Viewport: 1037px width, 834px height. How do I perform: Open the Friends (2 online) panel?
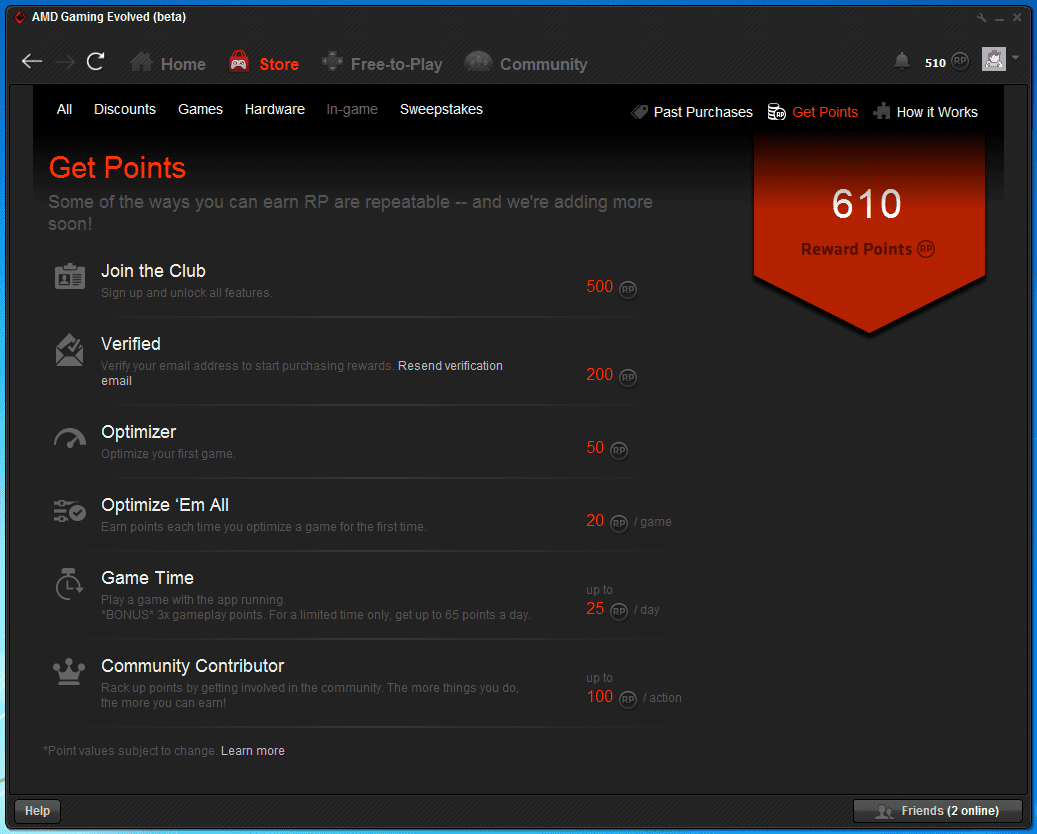coord(938,811)
